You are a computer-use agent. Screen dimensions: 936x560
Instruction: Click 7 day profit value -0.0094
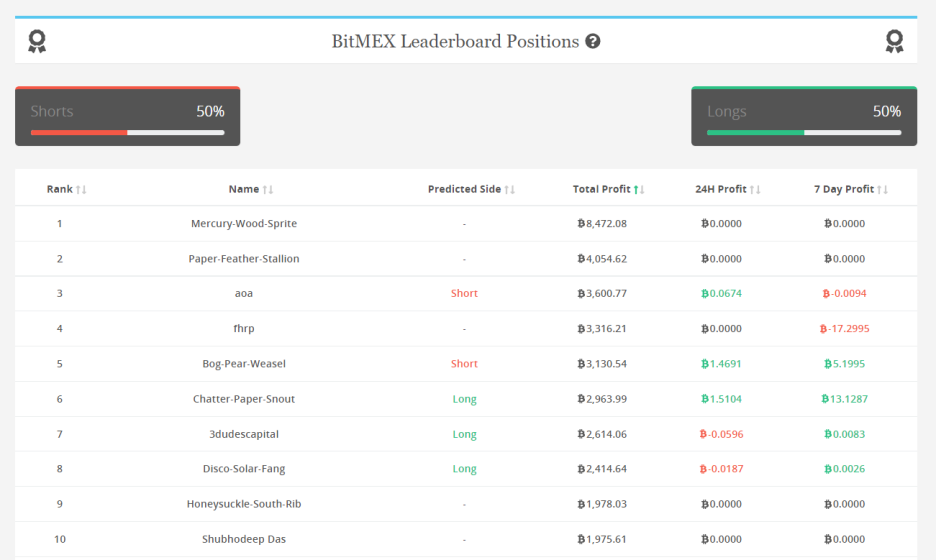pos(844,293)
